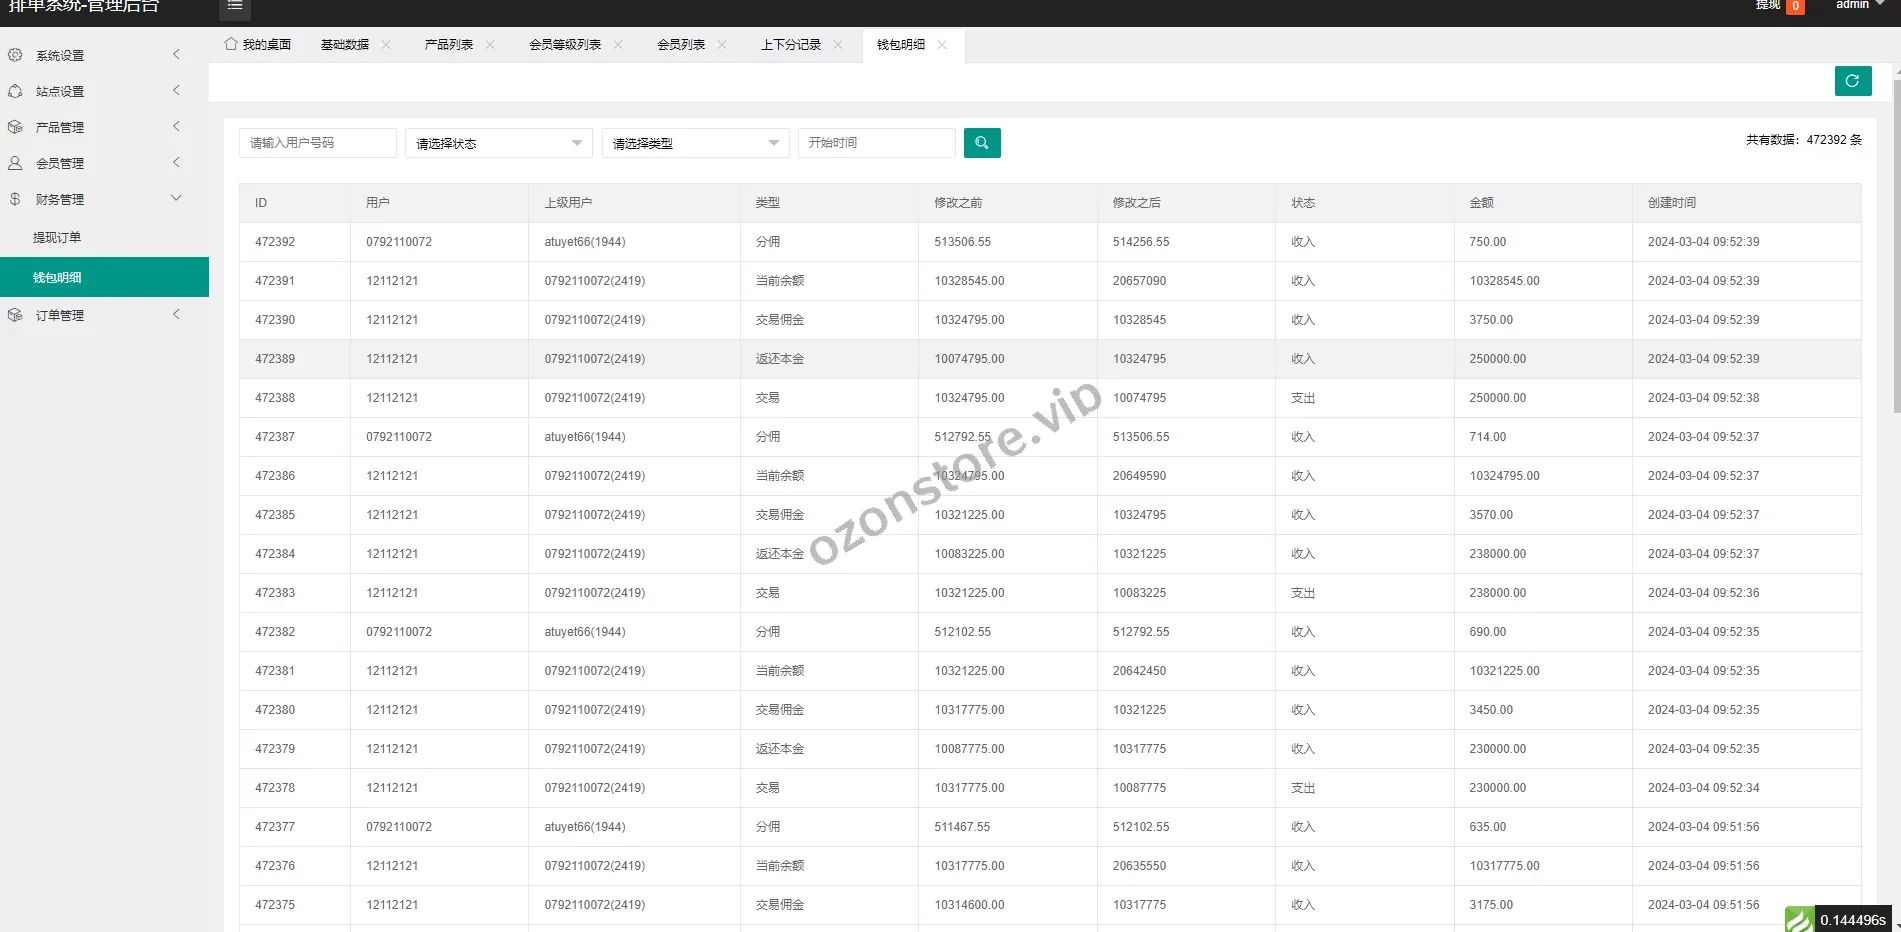The image size is (1901, 932).
Task: Open the 请选择状态 dropdown
Action: tap(498, 143)
